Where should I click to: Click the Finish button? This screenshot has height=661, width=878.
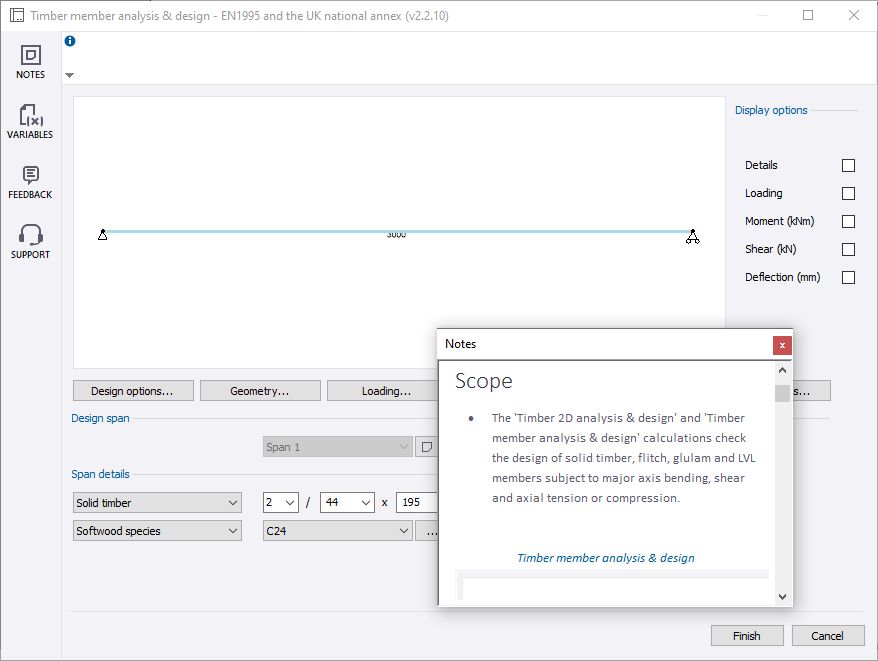pos(747,635)
